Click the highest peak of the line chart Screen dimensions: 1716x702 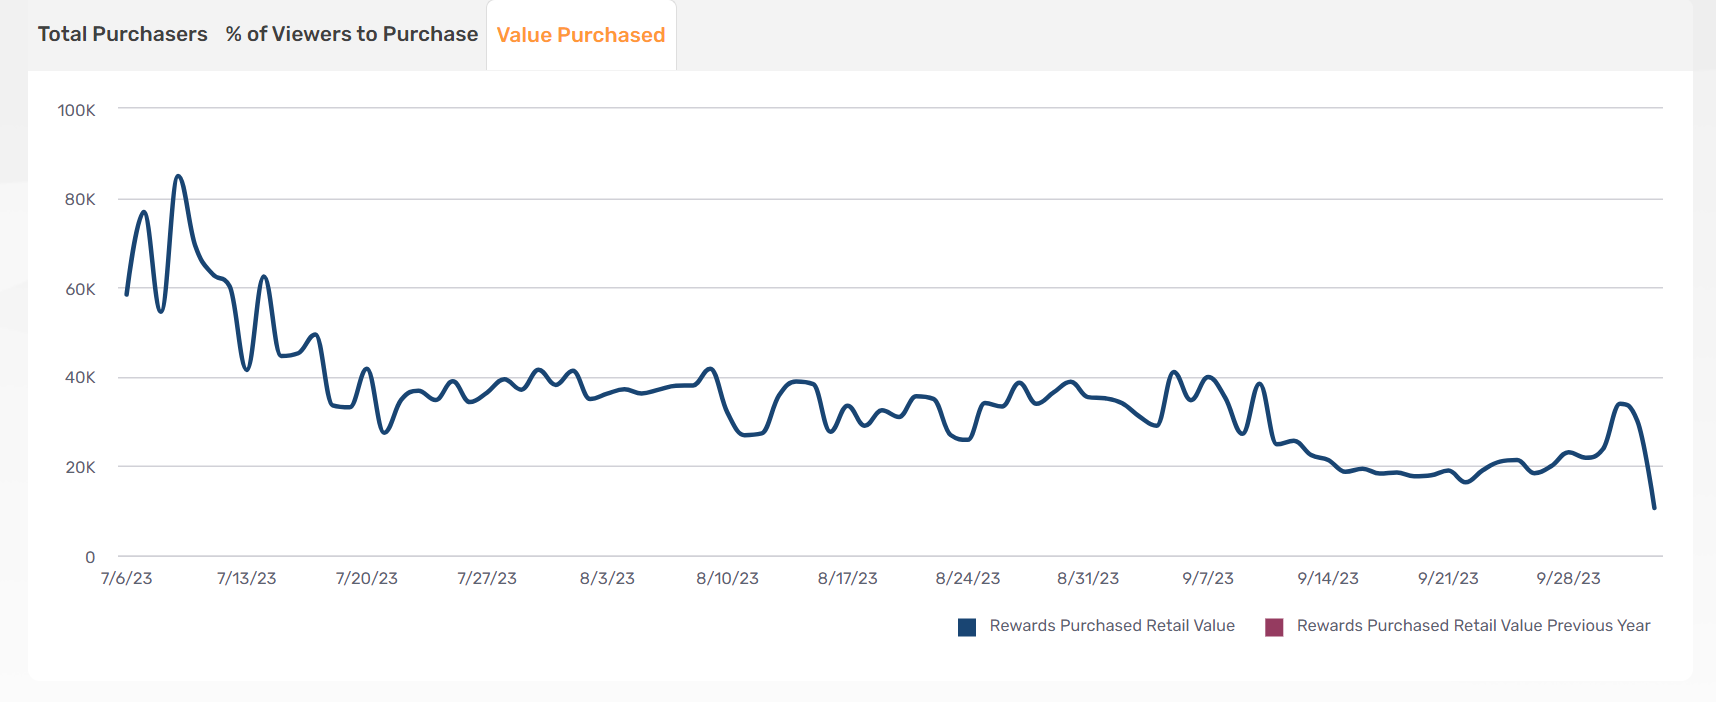pyautogui.click(x=178, y=176)
